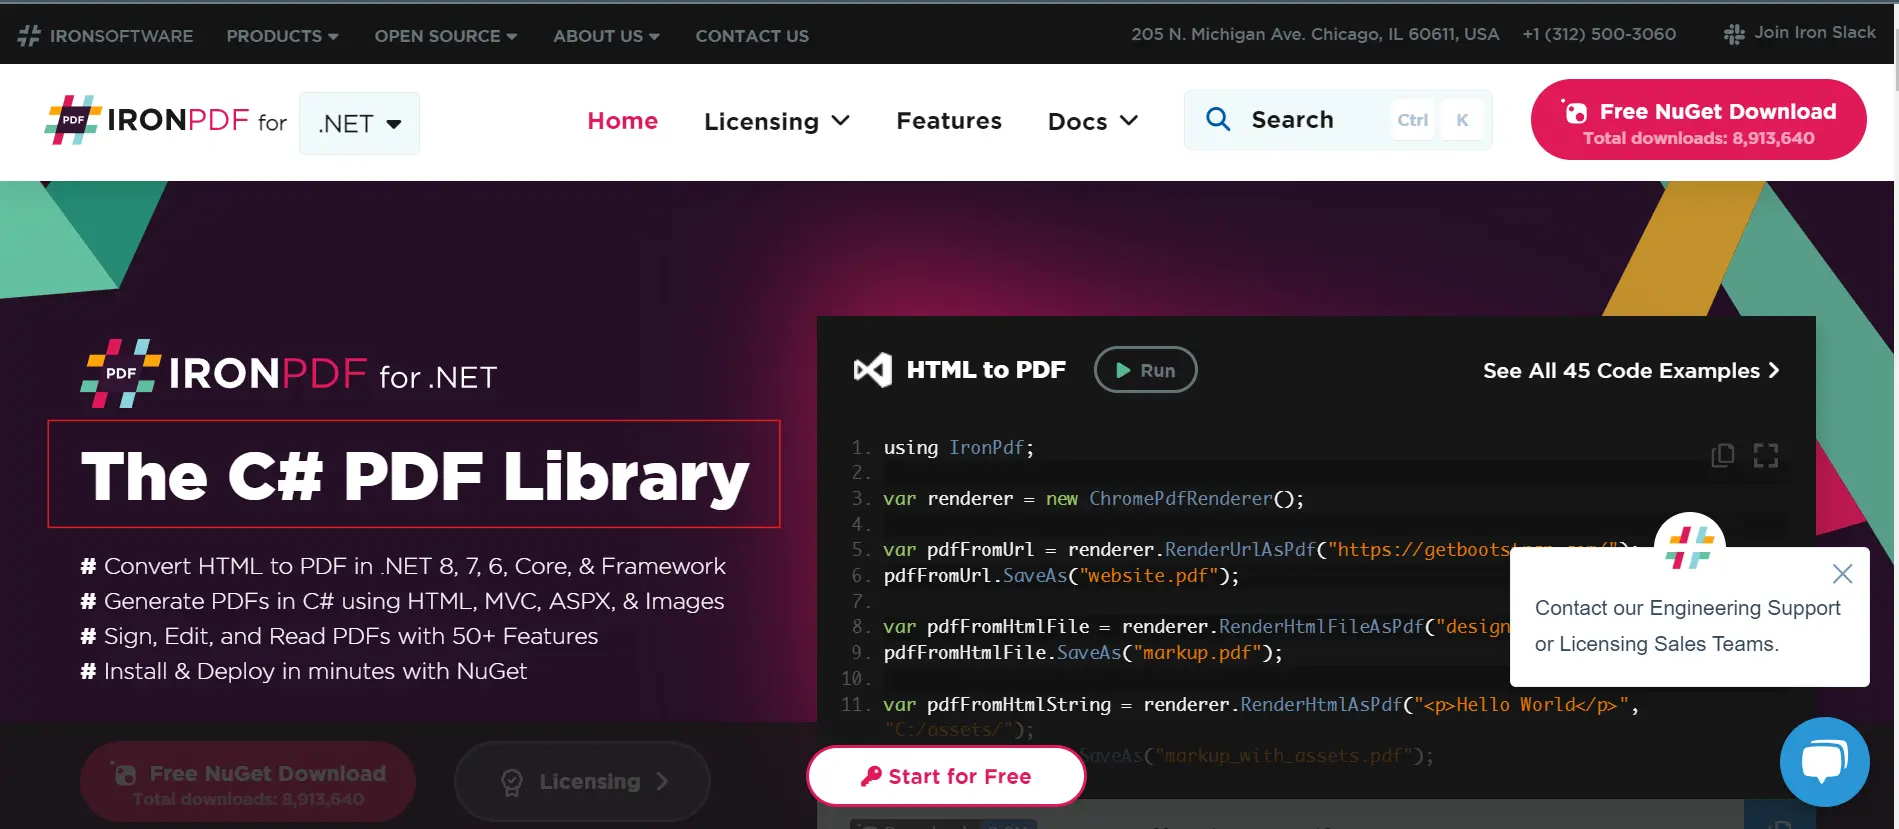Click the NuGet package icon in the header button
The image size is (1899, 829).
click(x=1575, y=112)
